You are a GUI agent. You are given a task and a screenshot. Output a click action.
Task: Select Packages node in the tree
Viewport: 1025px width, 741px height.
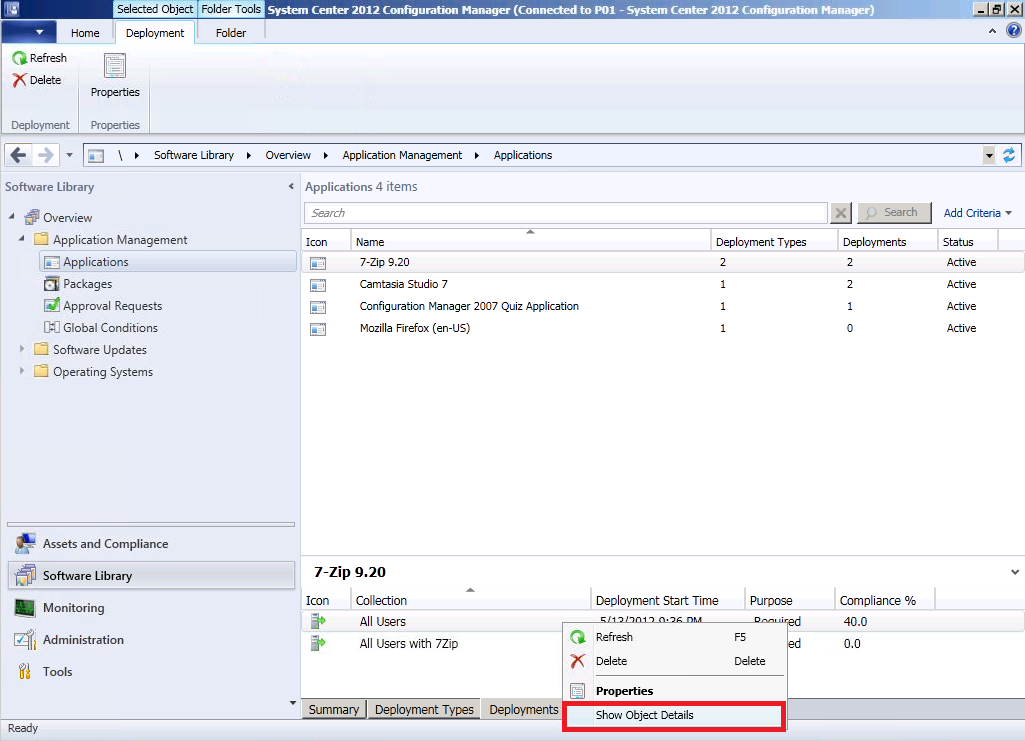click(87, 284)
